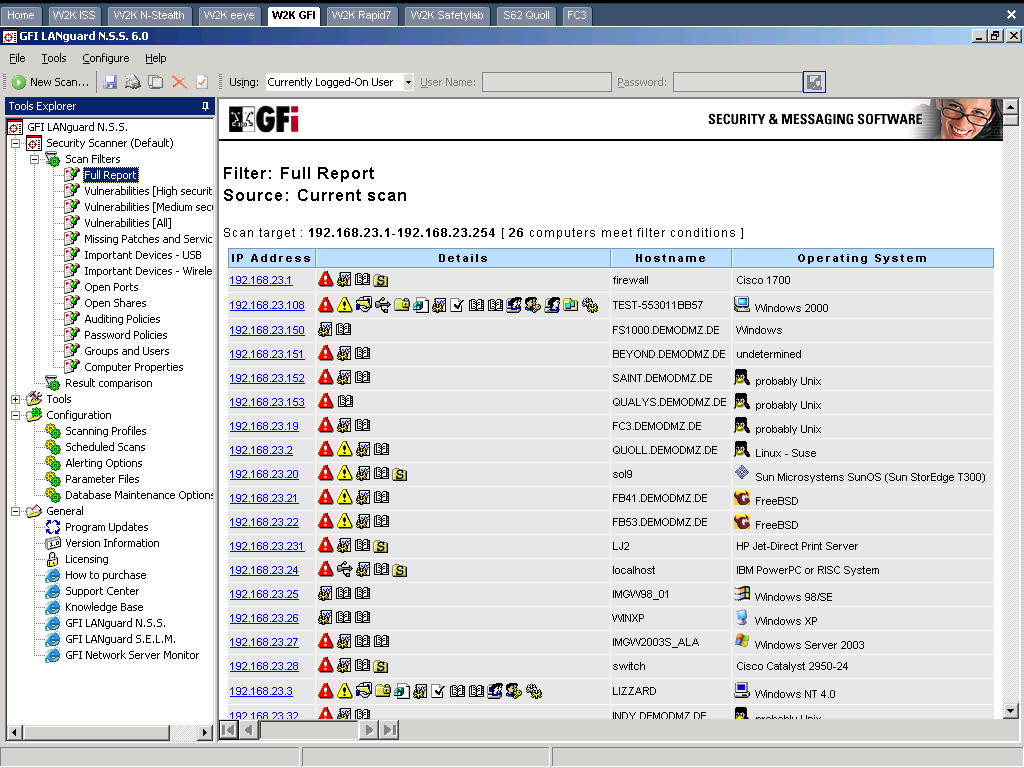The height and width of the screenshot is (768, 1024).
Task: Open the Configure menu
Action: point(105,58)
